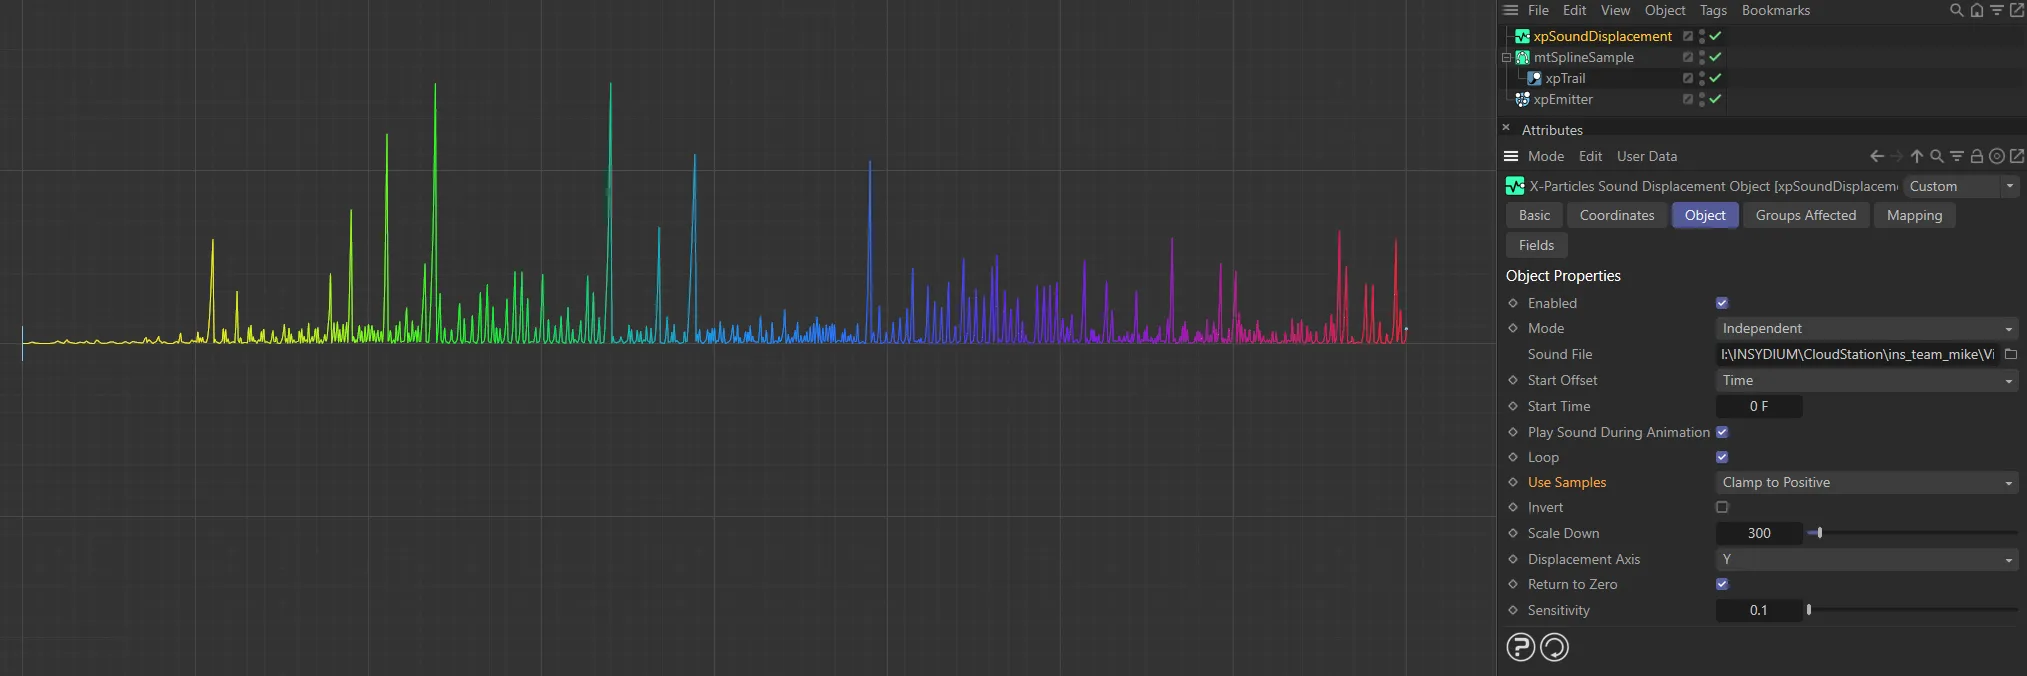This screenshot has height=676, width=2027.
Task: Switch to the Groups Affected tab
Action: click(1806, 215)
